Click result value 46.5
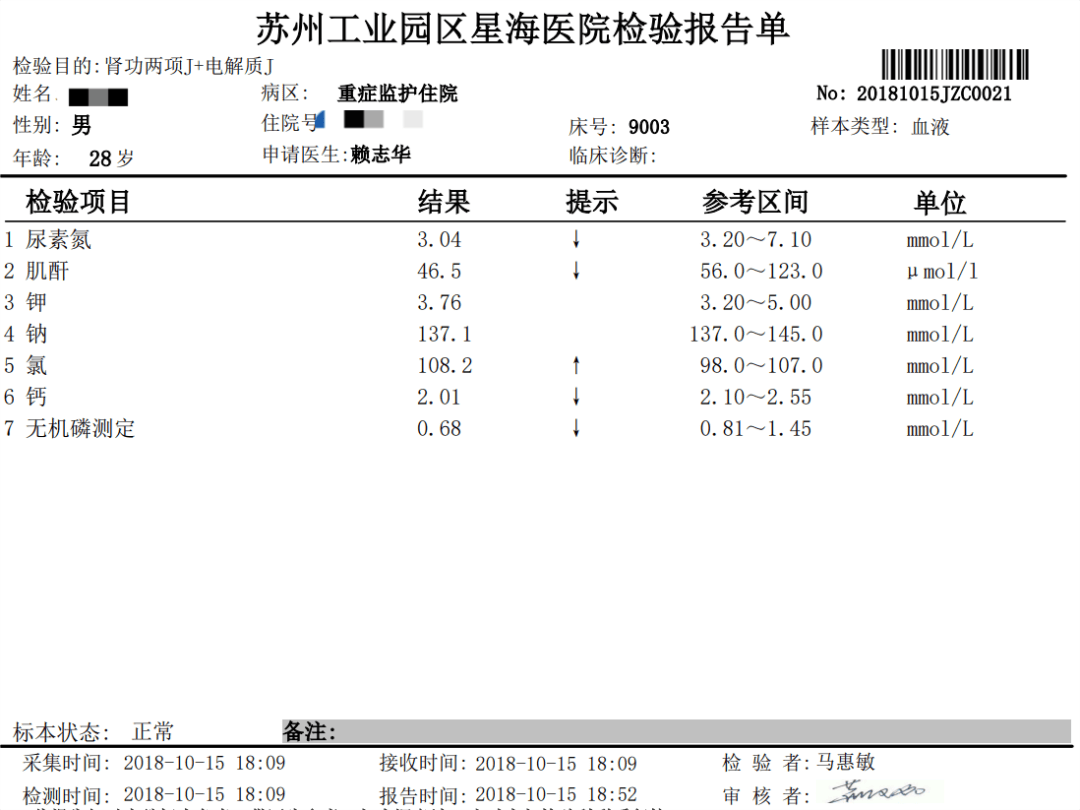 [439, 271]
